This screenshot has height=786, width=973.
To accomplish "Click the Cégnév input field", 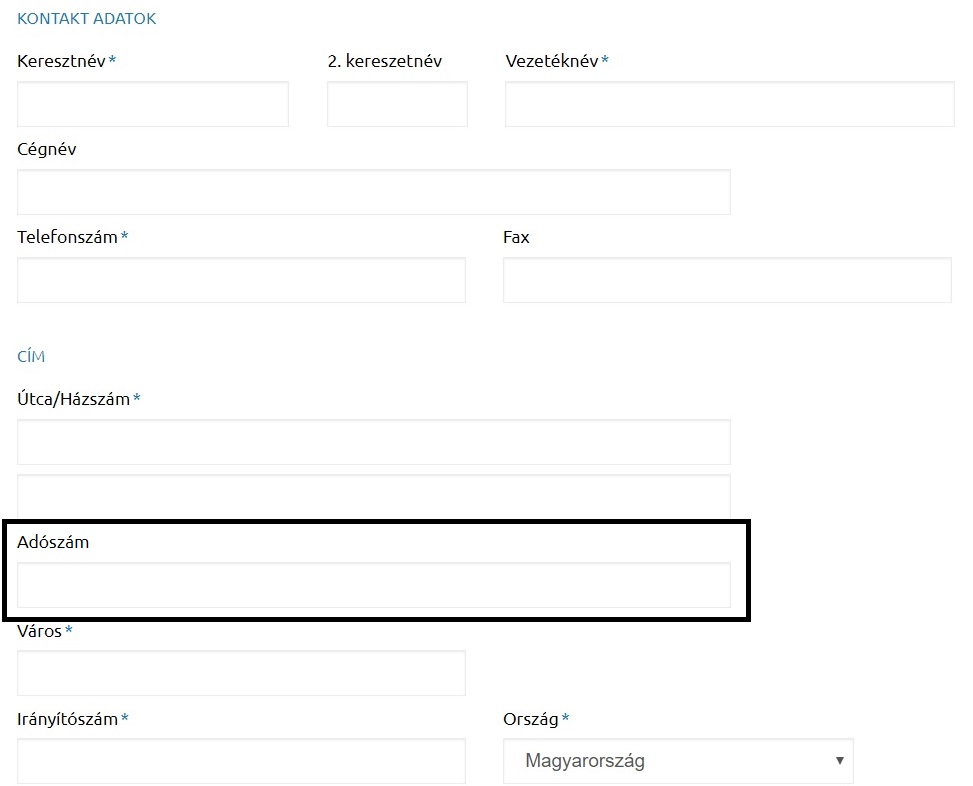I will click(x=372, y=191).
